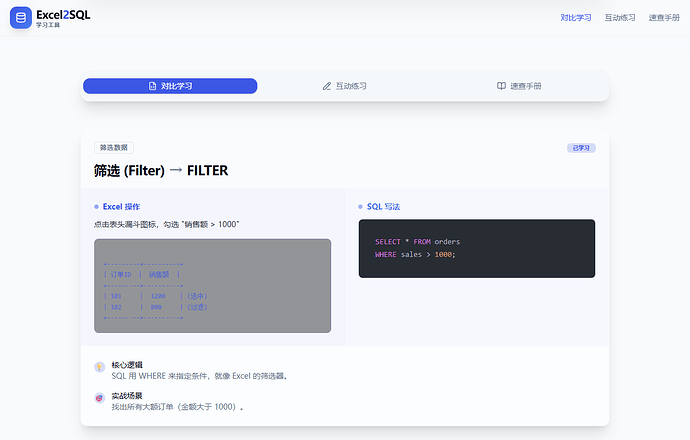The width and height of the screenshot is (690, 440).
Task: Switch to the 互动练习 tab
Action: pyautogui.click(x=345, y=86)
